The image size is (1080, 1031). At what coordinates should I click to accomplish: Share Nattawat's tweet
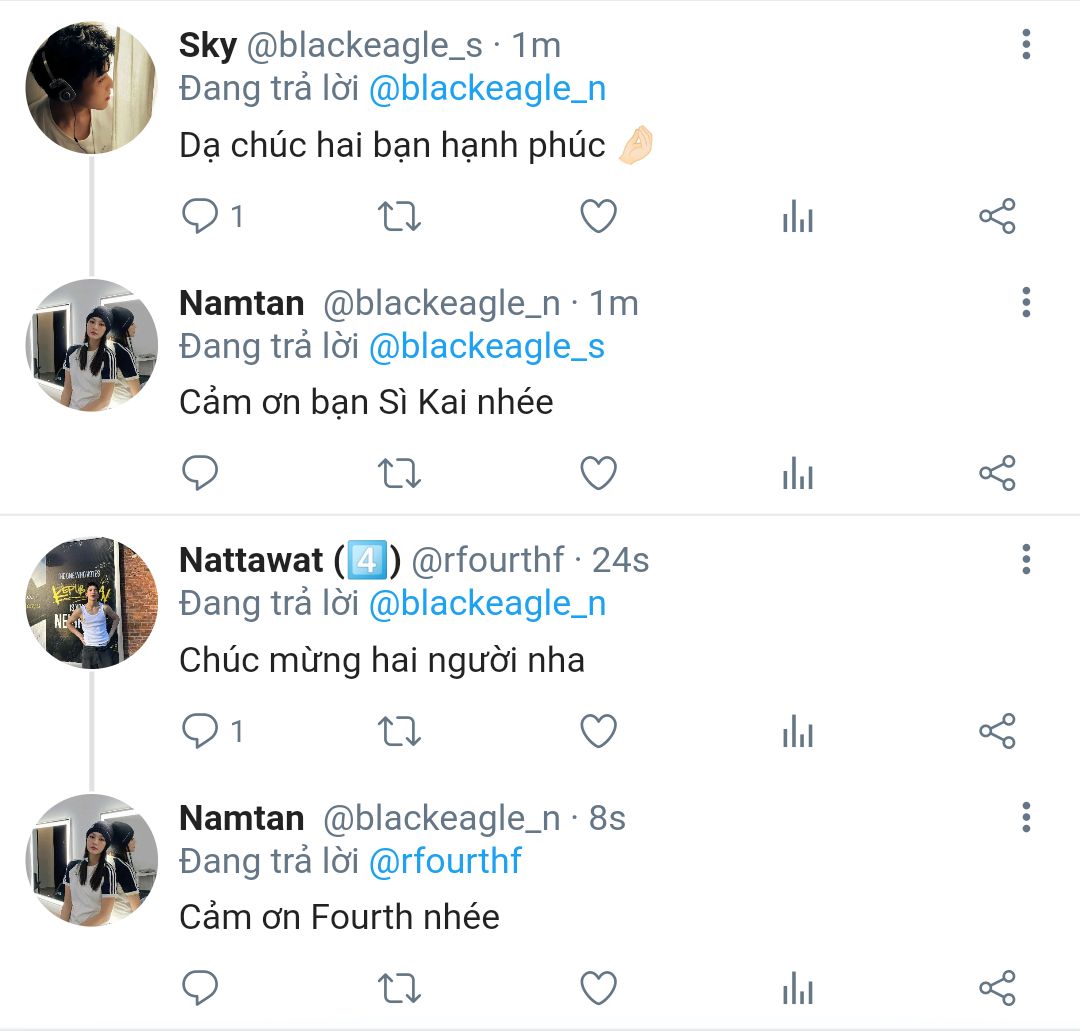(x=996, y=732)
